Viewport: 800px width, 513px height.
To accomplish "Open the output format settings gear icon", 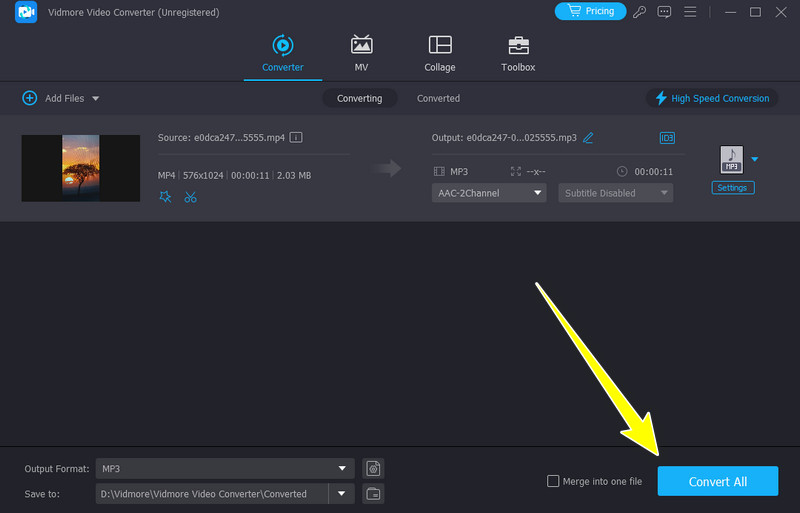I will 373,468.
